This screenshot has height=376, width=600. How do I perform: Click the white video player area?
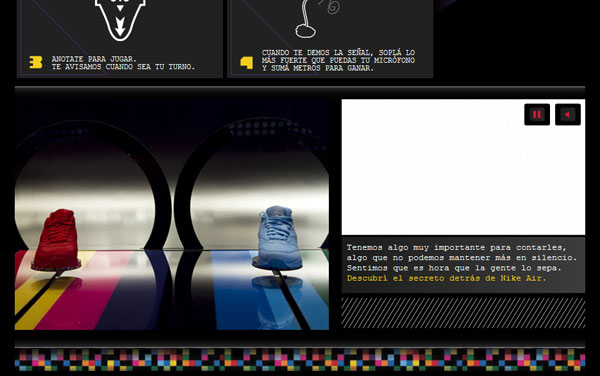pos(463,167)
